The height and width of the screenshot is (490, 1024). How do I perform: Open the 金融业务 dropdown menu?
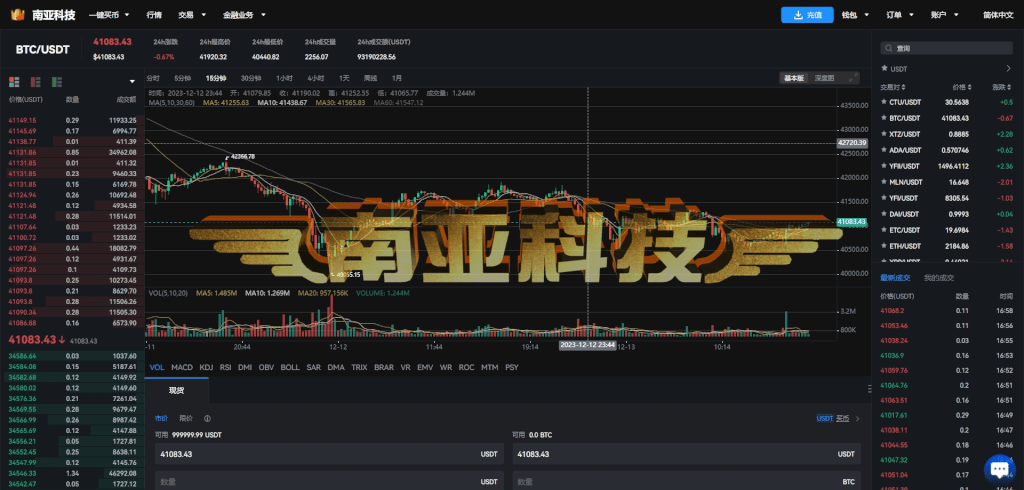pos(244,14)
